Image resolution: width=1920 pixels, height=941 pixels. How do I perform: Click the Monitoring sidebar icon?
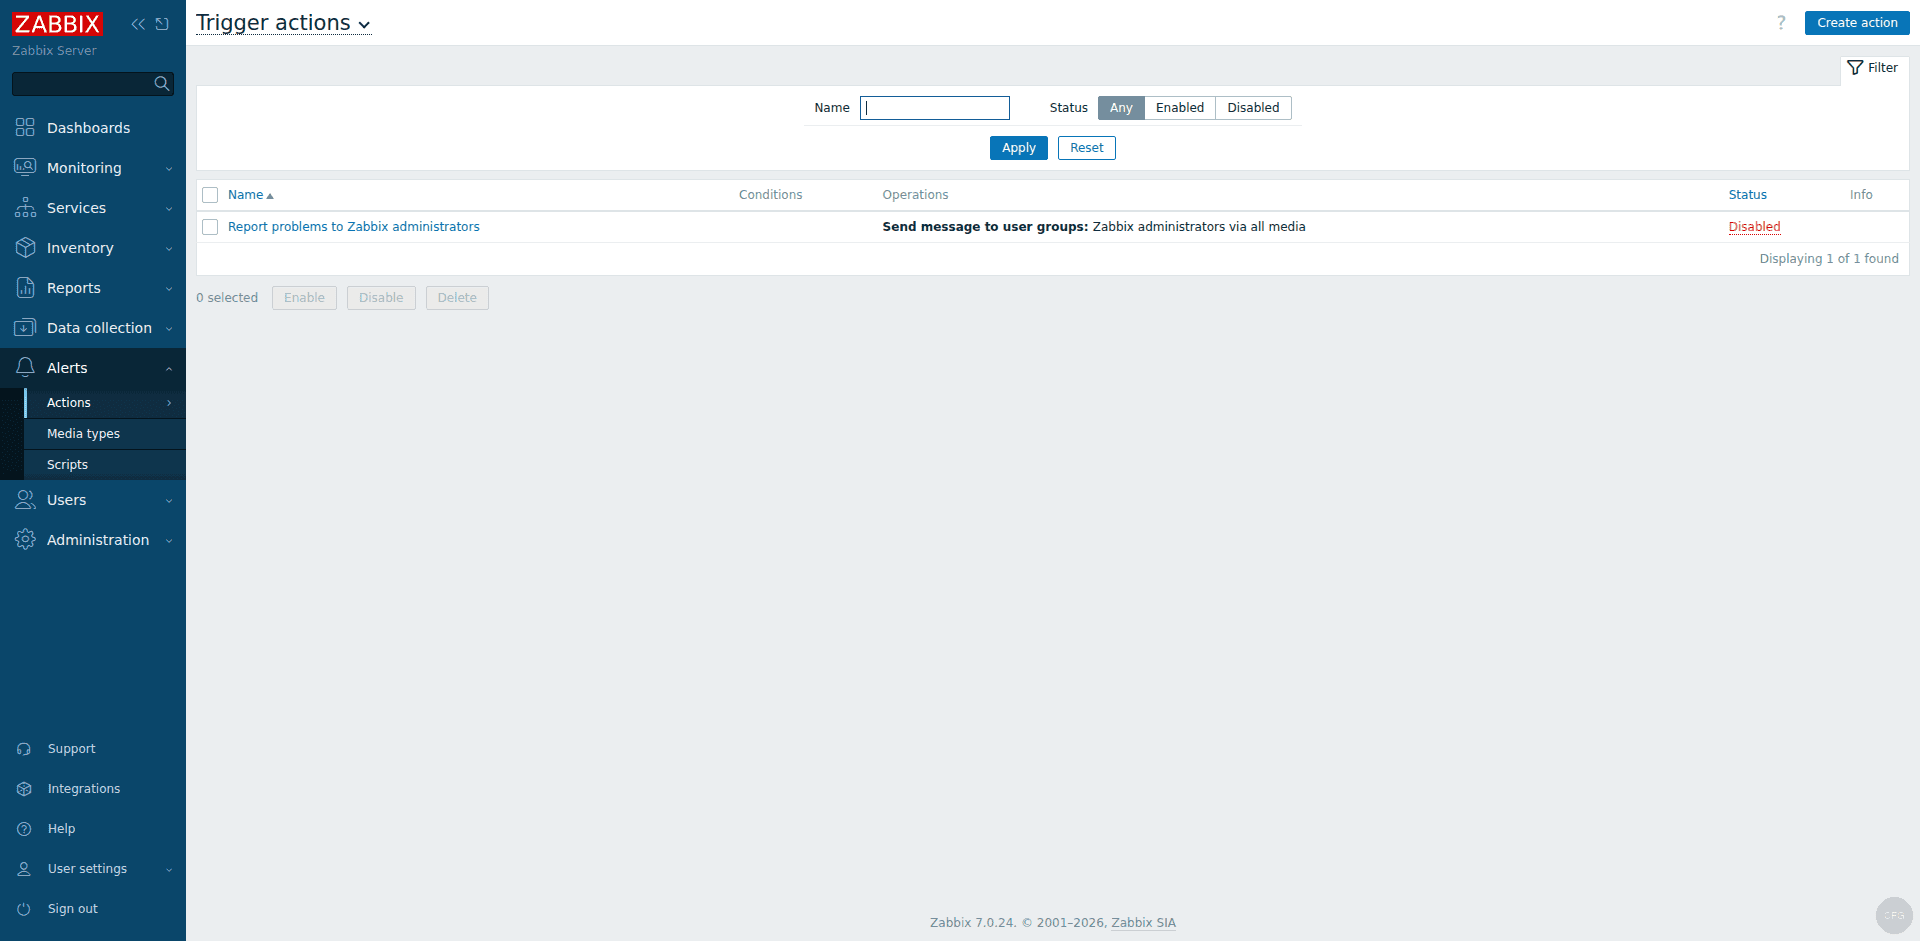(25, 168)
